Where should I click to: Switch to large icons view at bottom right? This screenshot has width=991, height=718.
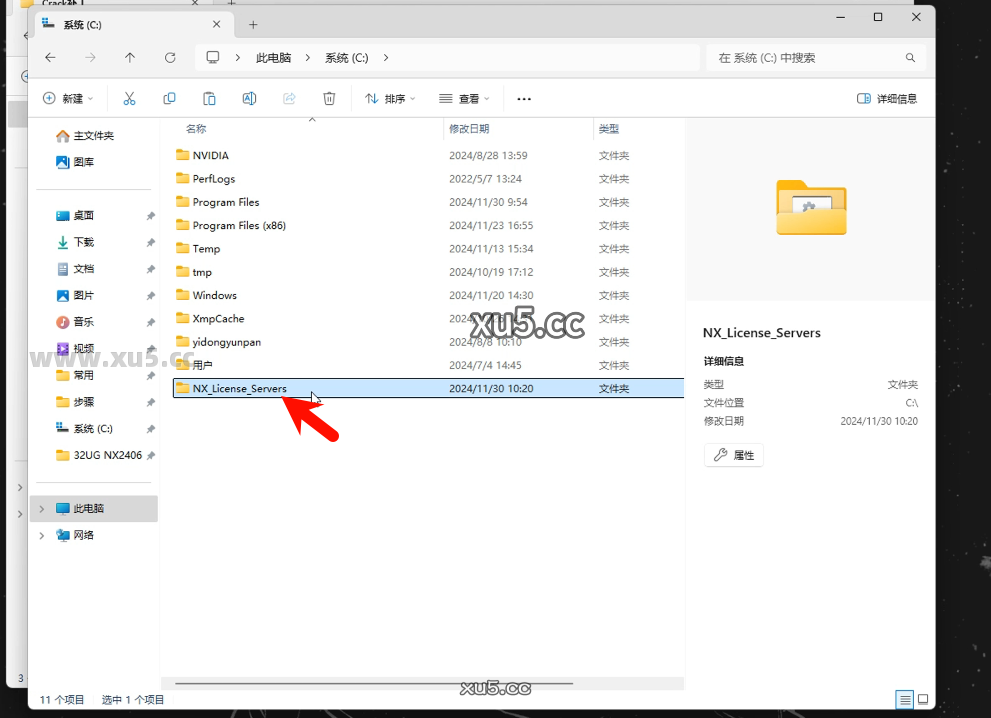tap(923, 699)
